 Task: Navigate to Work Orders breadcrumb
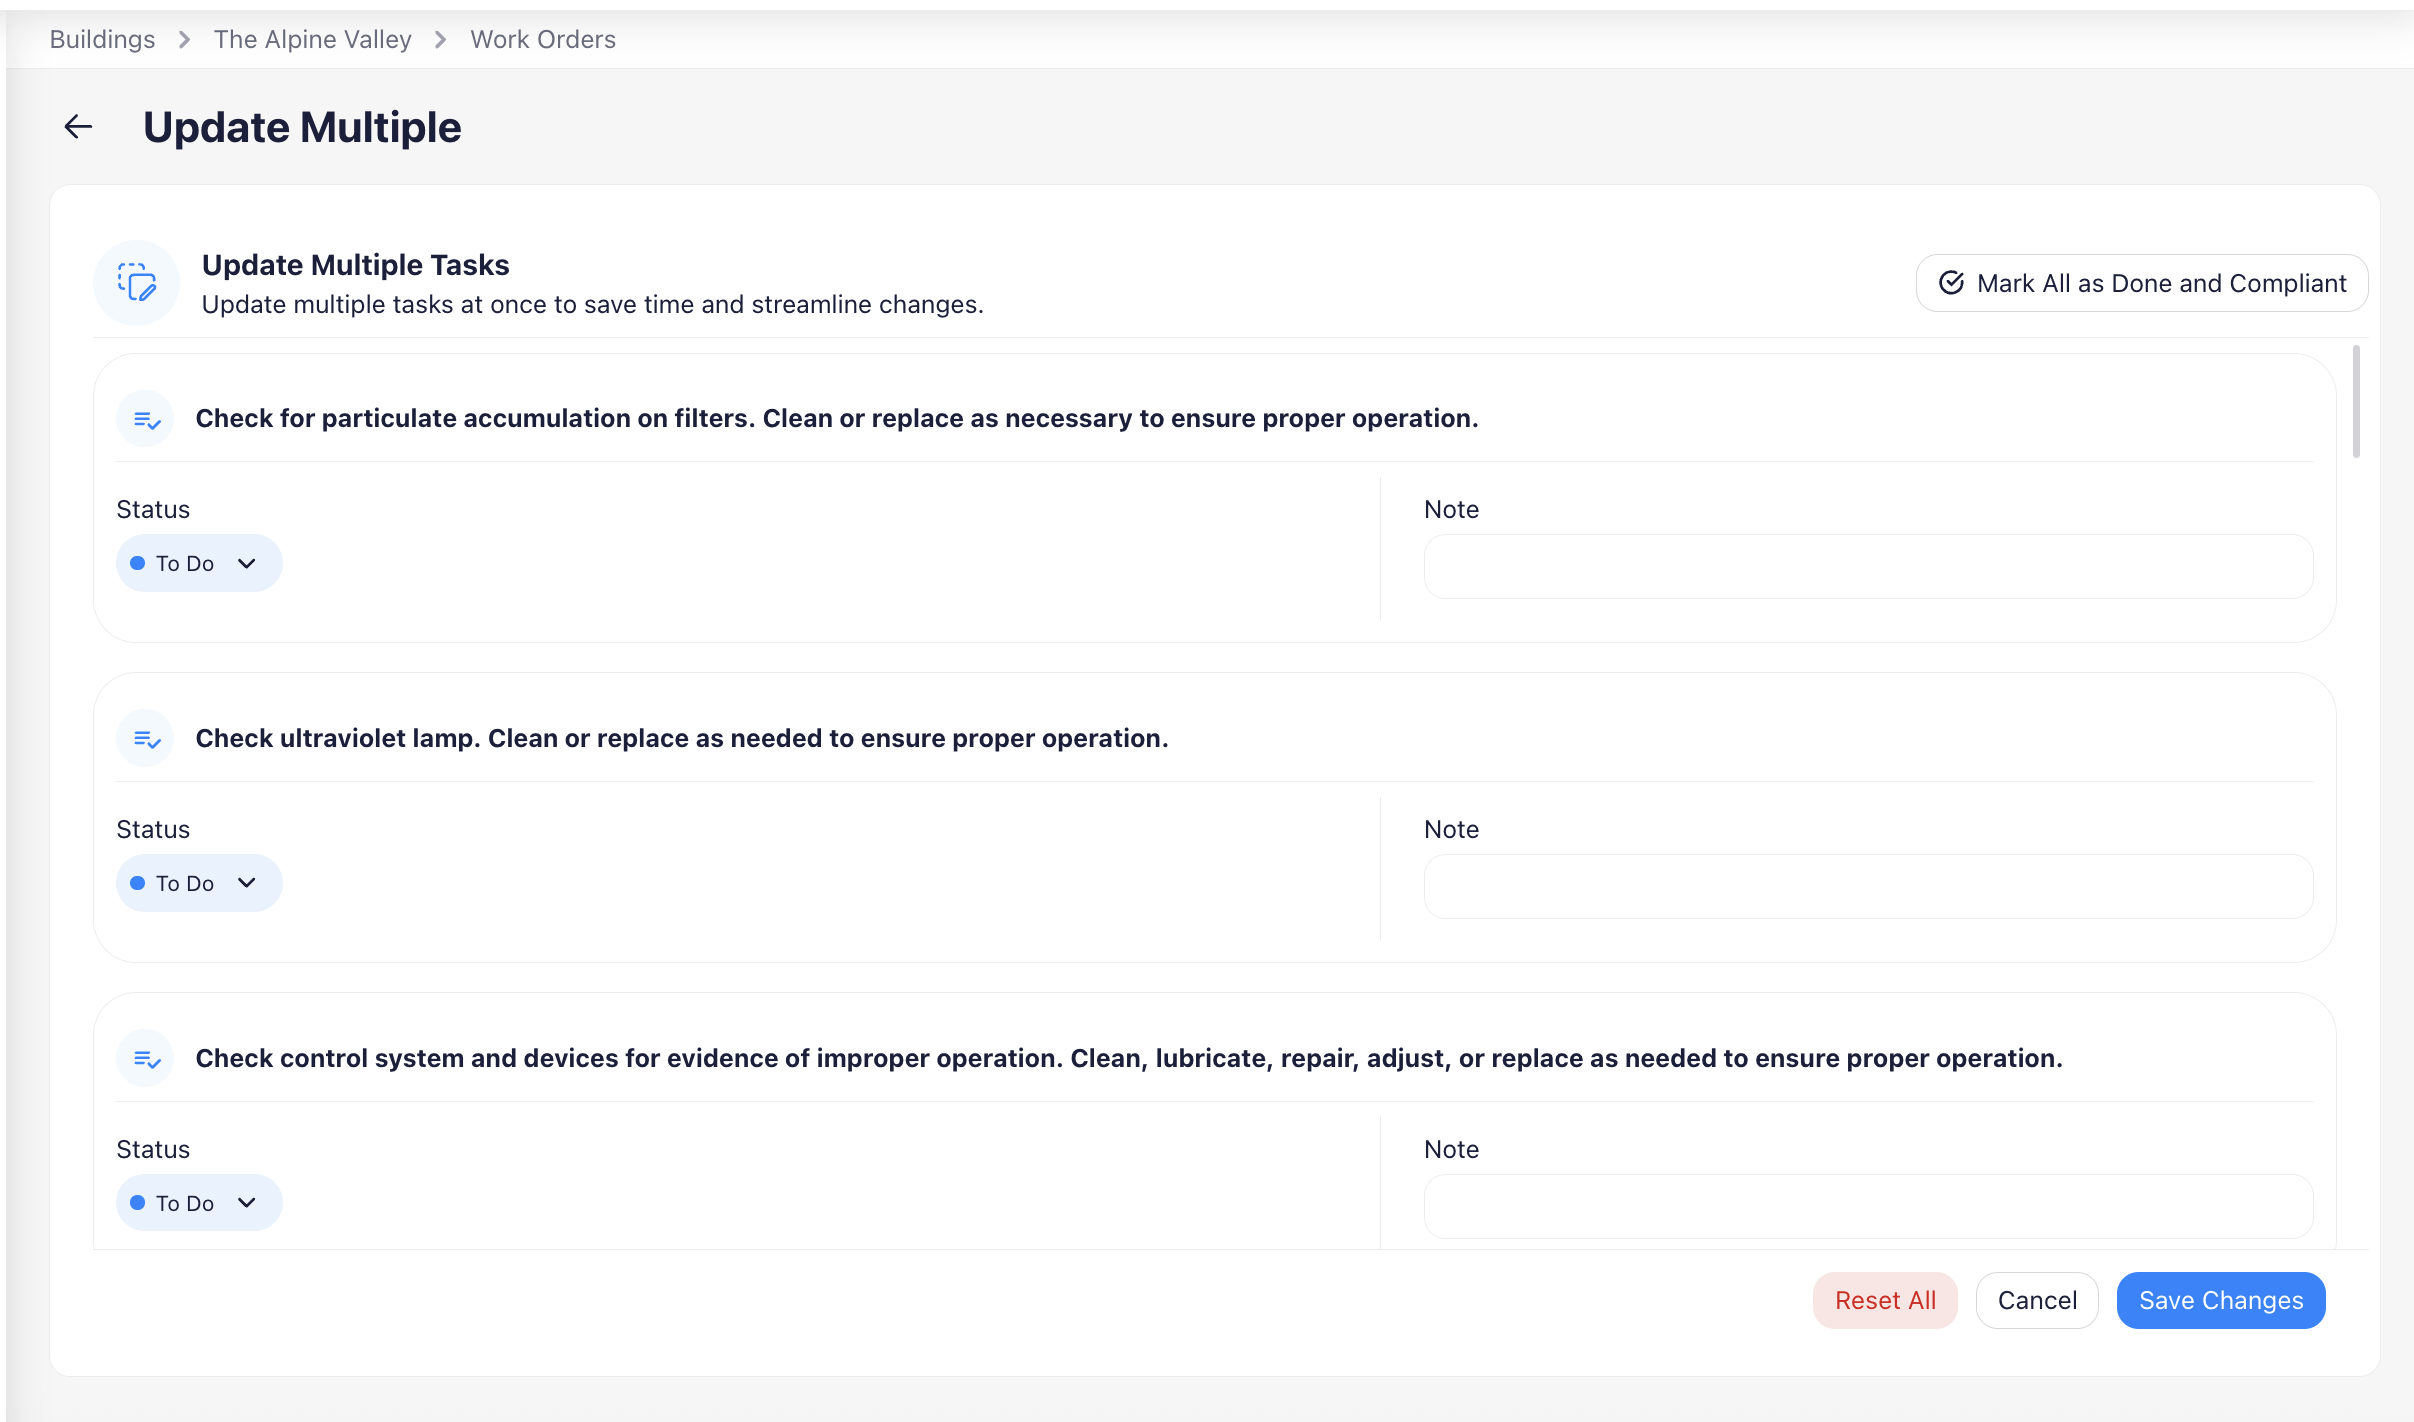point(543,40)
